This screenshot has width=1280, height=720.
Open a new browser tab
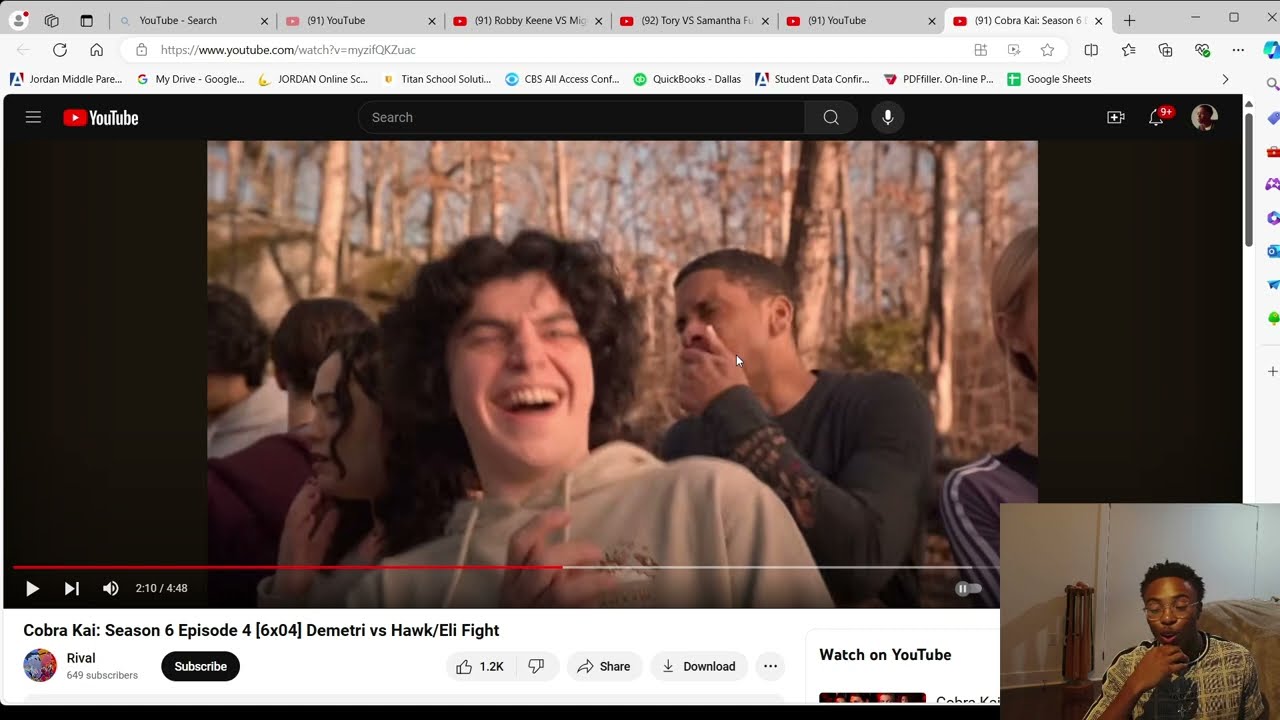click(x=1129, y=20)
